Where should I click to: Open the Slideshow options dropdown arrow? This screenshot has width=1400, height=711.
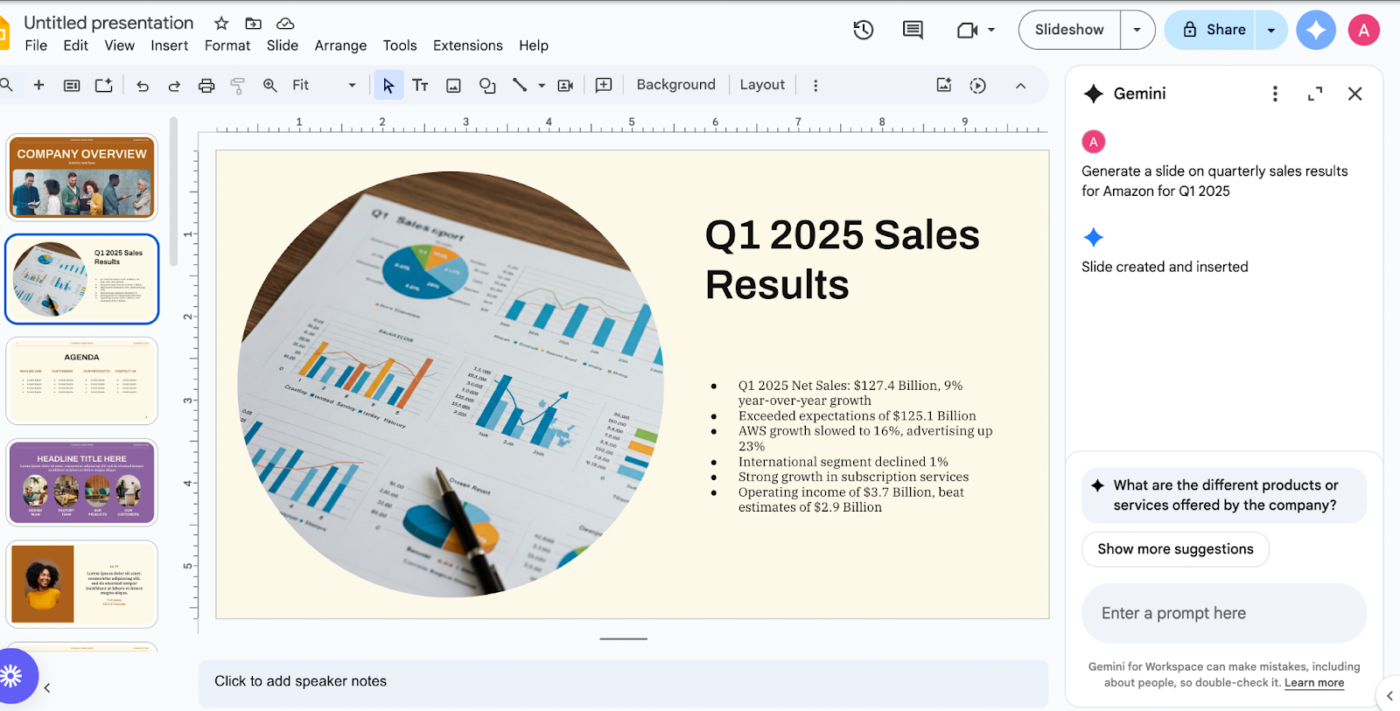1137,30
